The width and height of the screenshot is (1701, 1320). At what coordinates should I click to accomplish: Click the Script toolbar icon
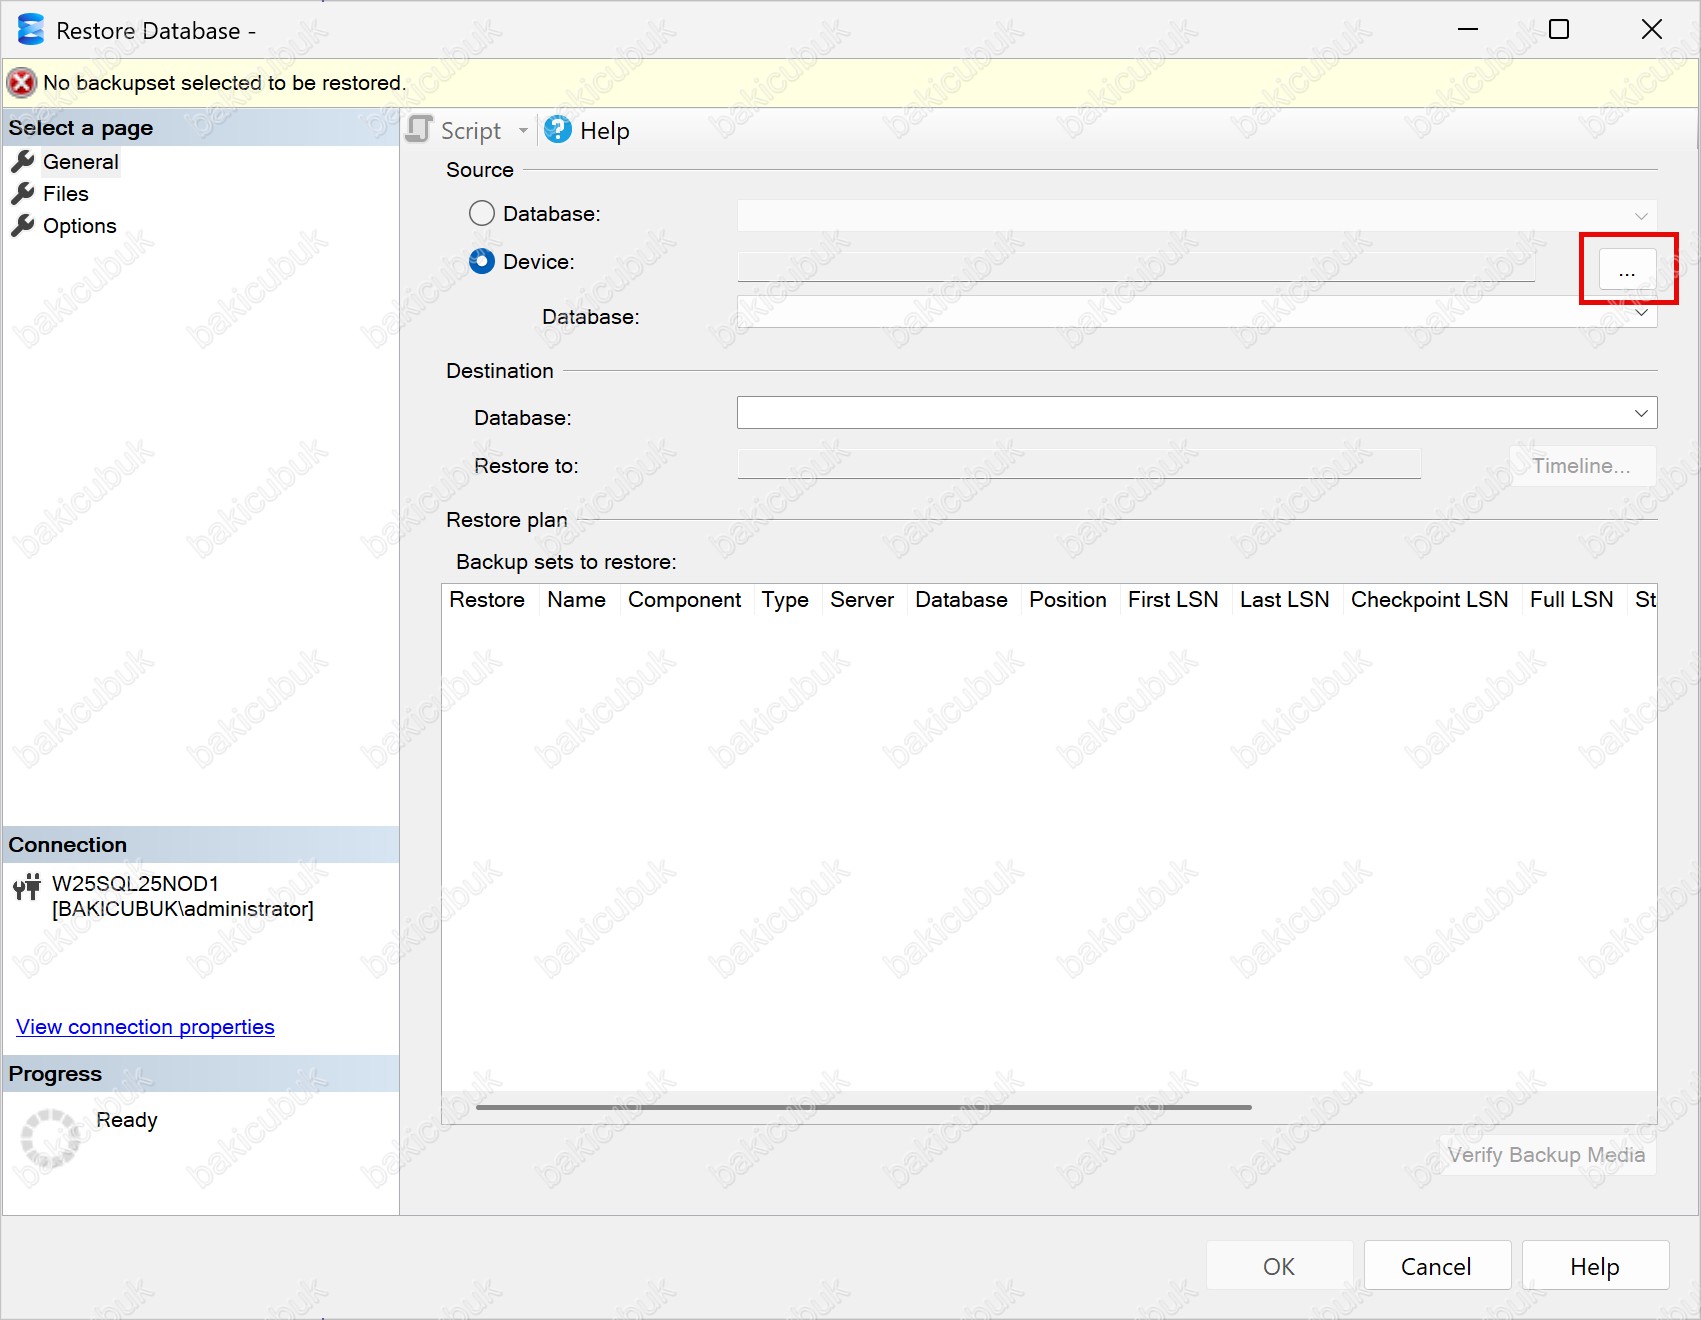pos(420,130)
